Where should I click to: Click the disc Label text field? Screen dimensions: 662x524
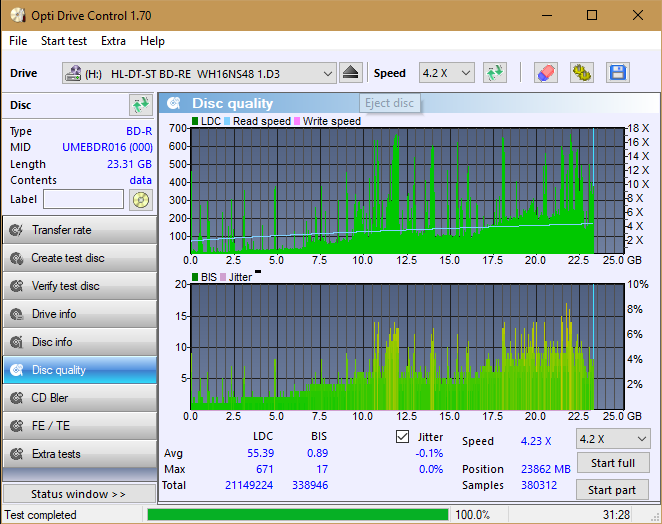(x=84, y=199)
